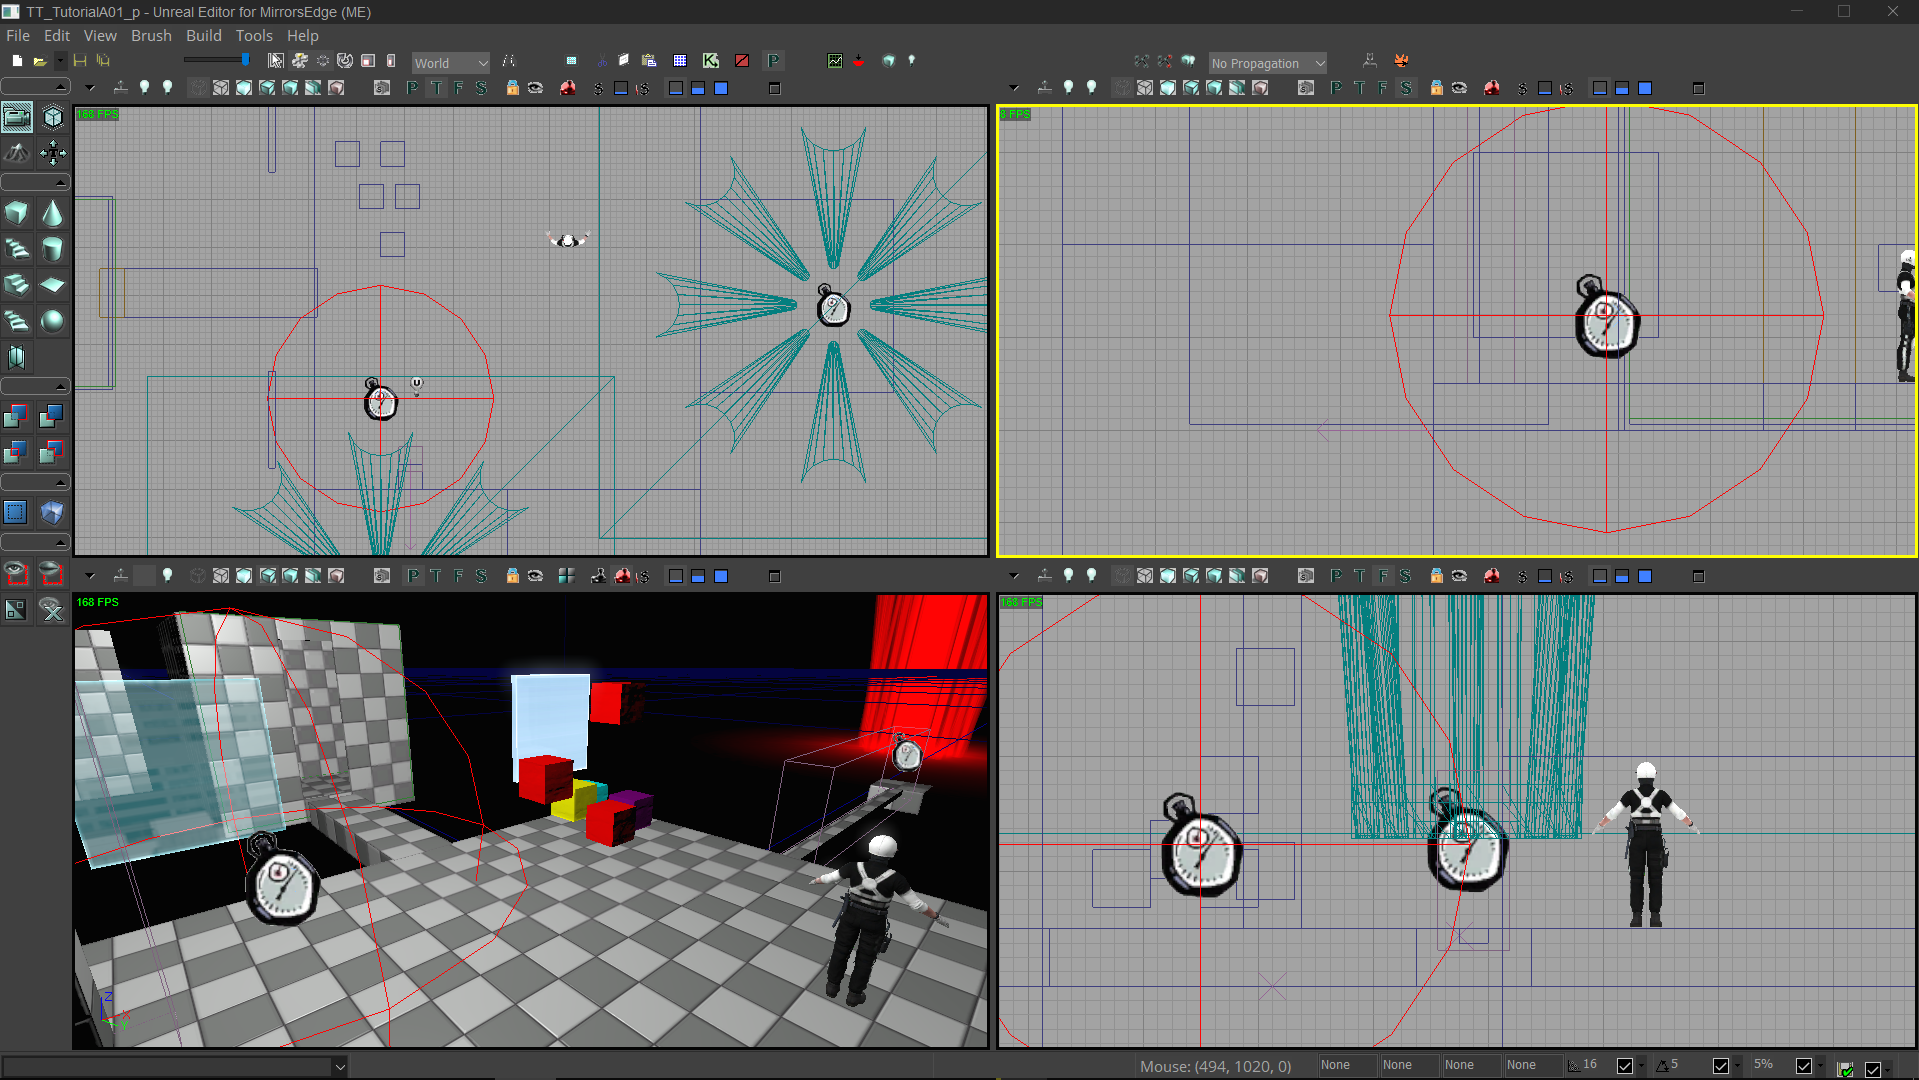Open the bottom-left command history dropdown

[340, 1067]
